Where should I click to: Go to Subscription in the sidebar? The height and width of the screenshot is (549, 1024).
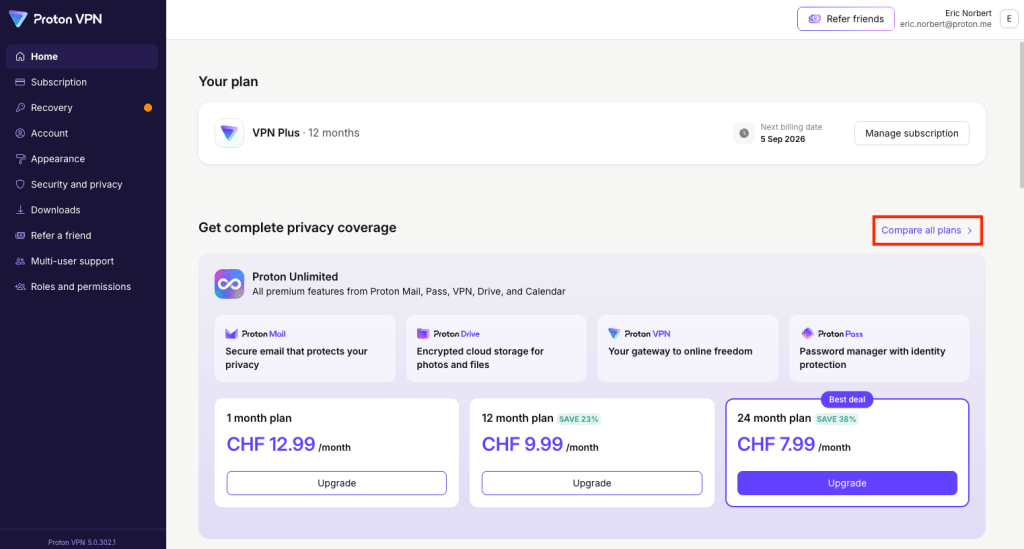(x=82, y=82)
